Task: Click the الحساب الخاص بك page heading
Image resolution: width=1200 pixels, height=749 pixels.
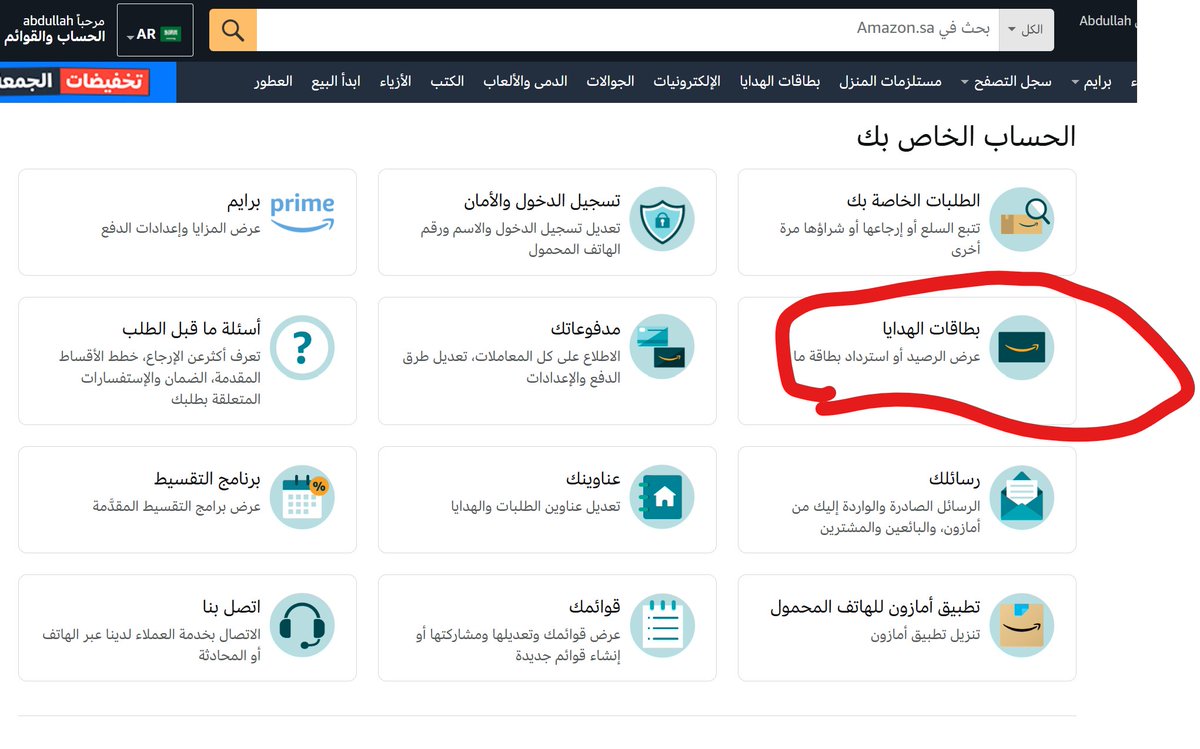Action: pyautogui.click(x=966, y=137)
